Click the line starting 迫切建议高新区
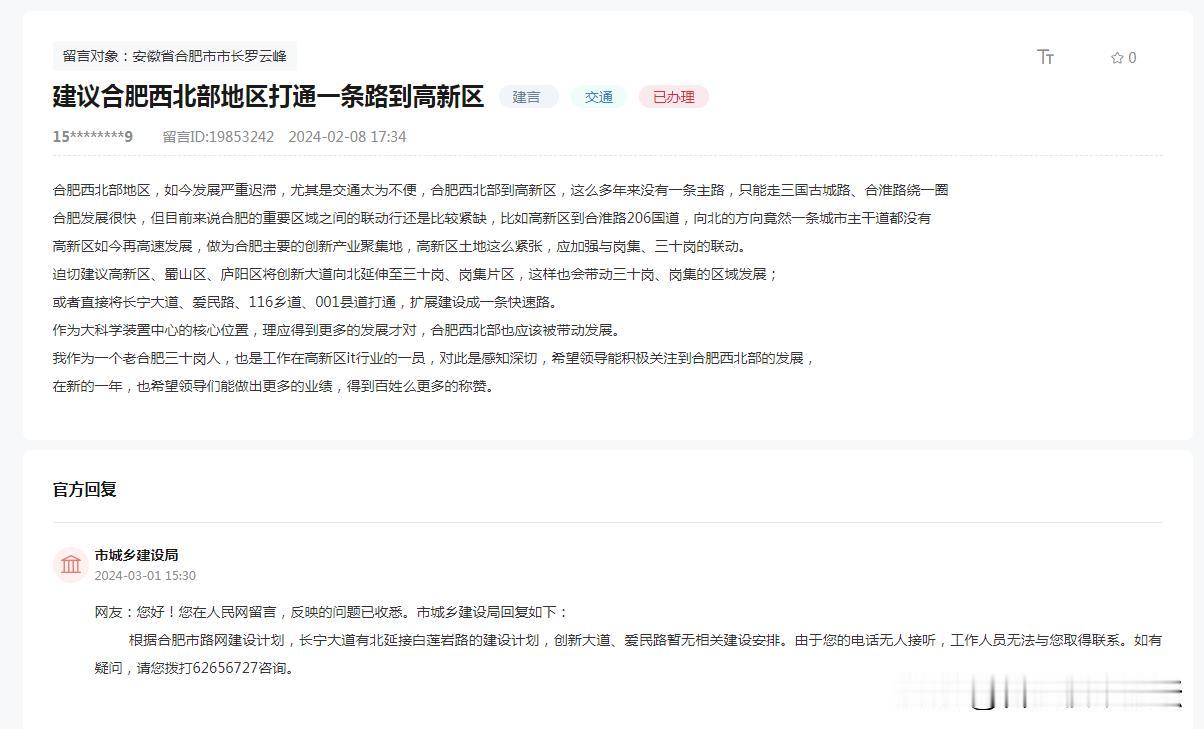Screen dimensions: 1204x729 pos(416,274)
